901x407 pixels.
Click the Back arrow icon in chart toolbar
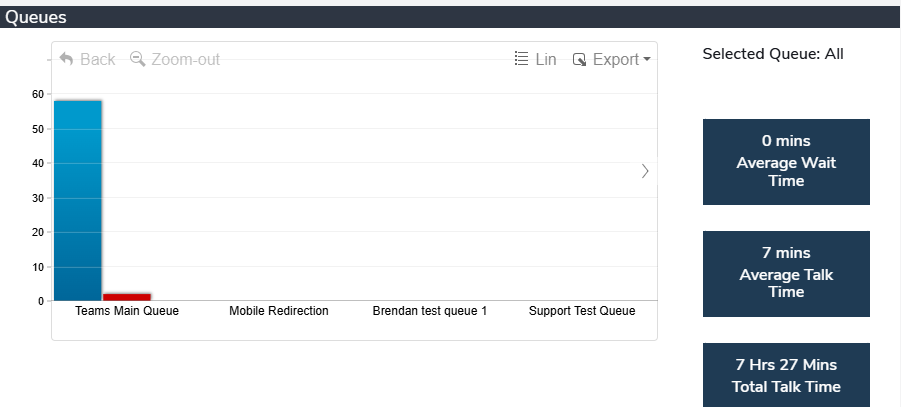pyautogui.click(x=66, y=60)
